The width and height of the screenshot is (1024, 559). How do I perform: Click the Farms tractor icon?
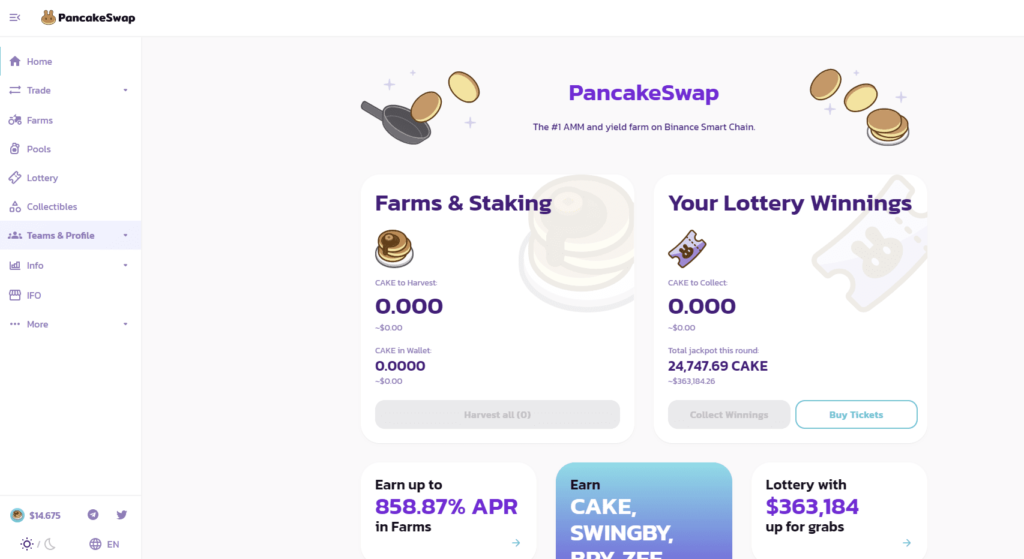[15, 120]
